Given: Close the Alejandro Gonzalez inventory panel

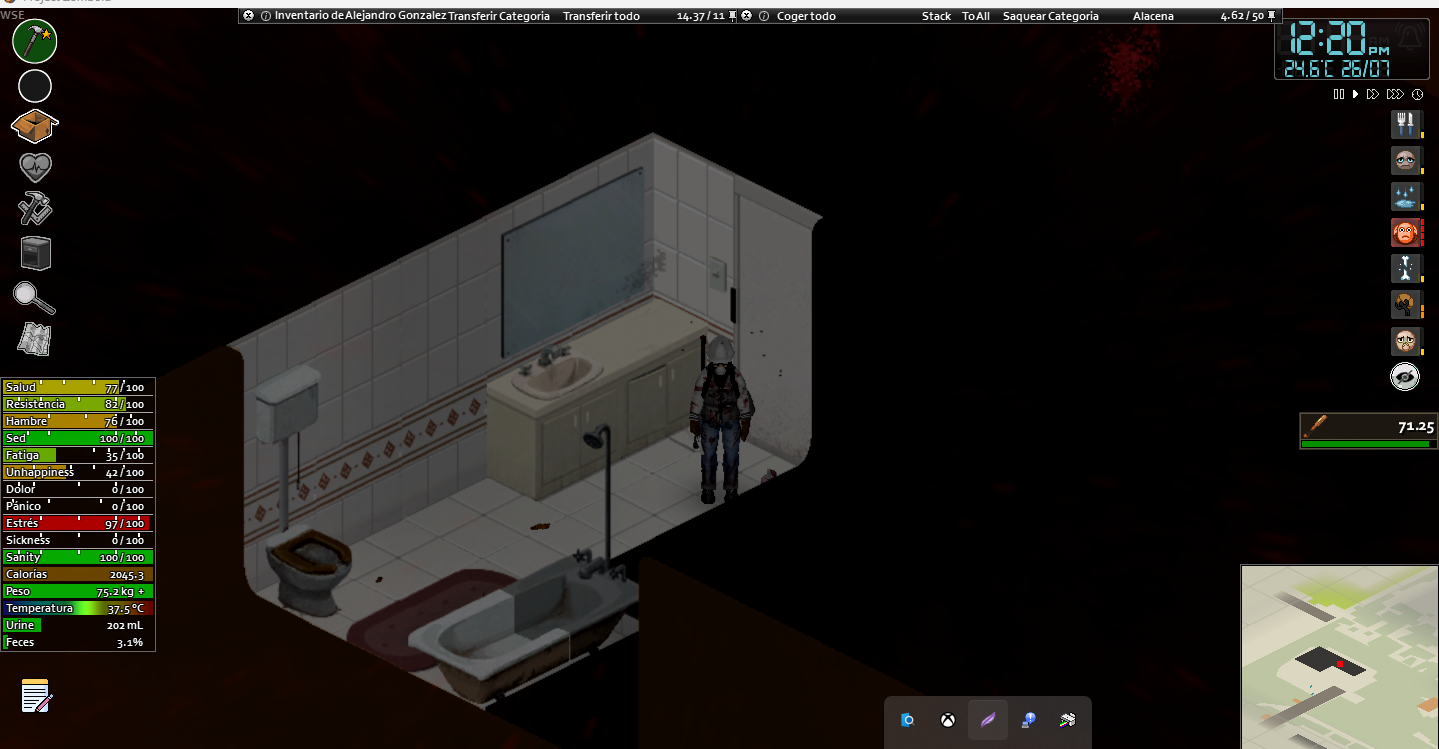Looking at the screenshot, I should 248,16.
